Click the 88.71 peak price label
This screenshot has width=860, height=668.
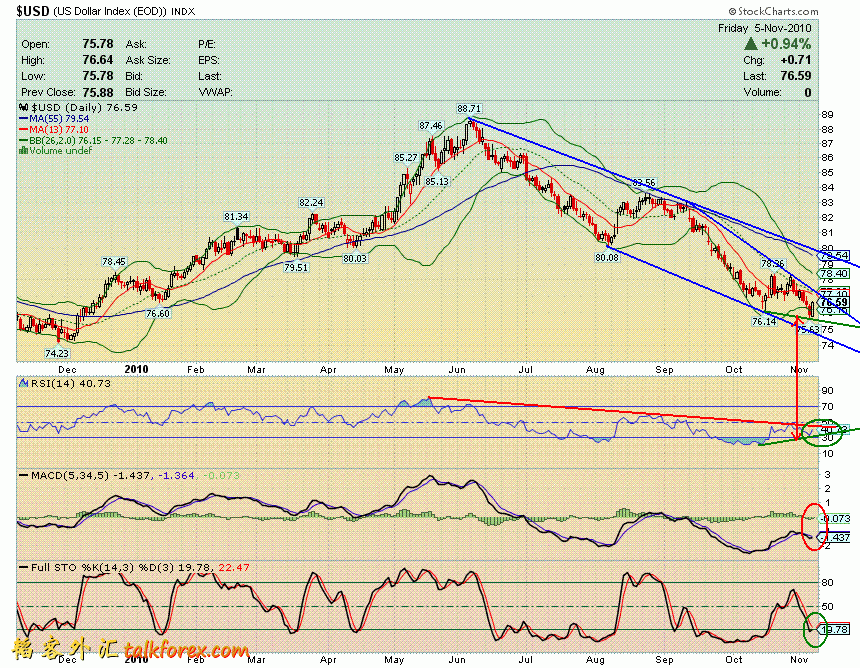pyautogui.click(x=469, y=109)
